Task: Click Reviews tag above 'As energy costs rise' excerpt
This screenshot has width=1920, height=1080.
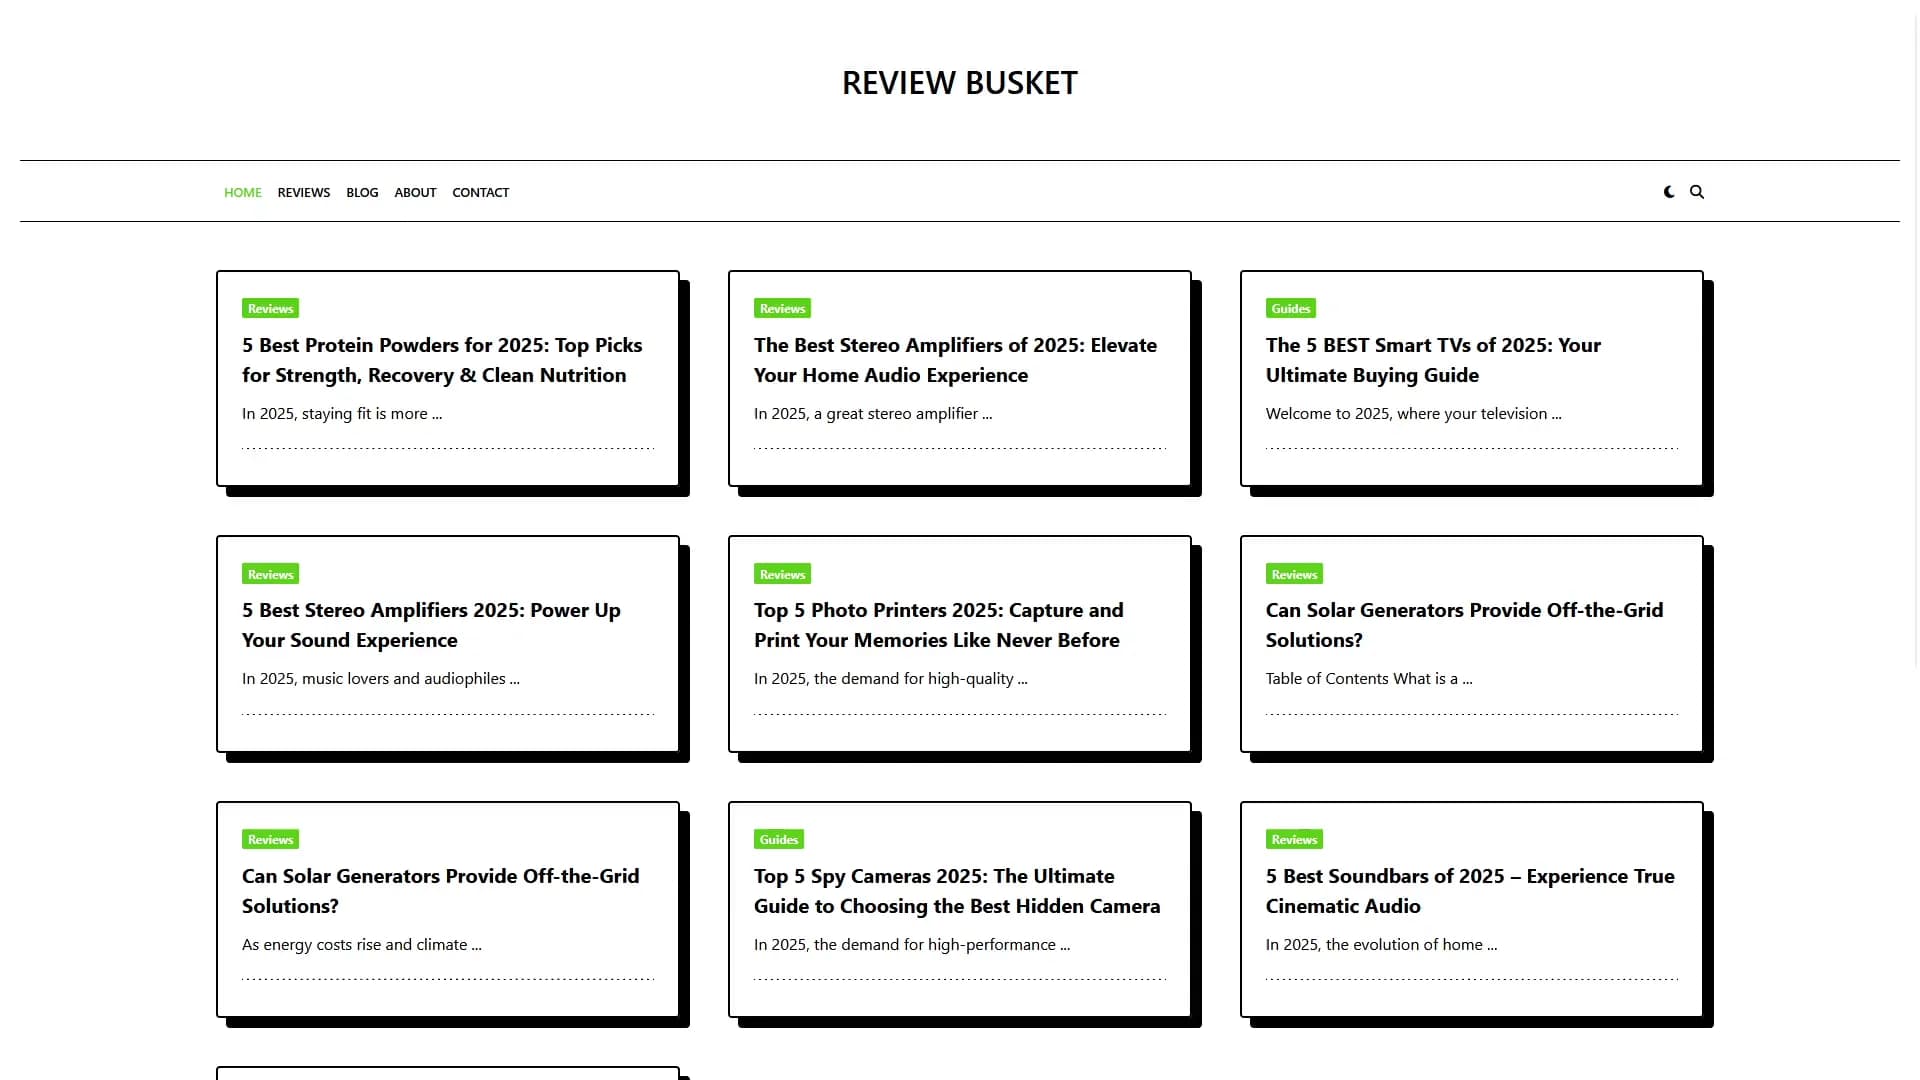Action: tap(271, 840)
